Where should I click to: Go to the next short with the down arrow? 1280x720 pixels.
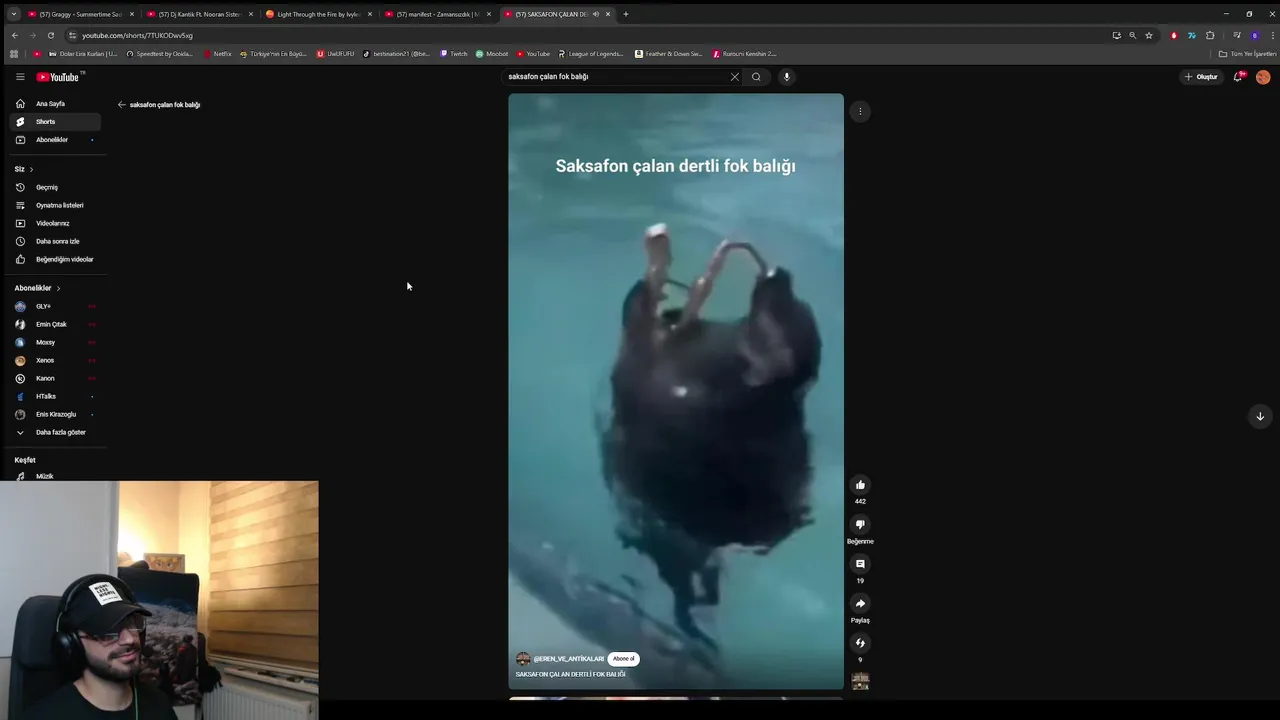coord(1260,416)
